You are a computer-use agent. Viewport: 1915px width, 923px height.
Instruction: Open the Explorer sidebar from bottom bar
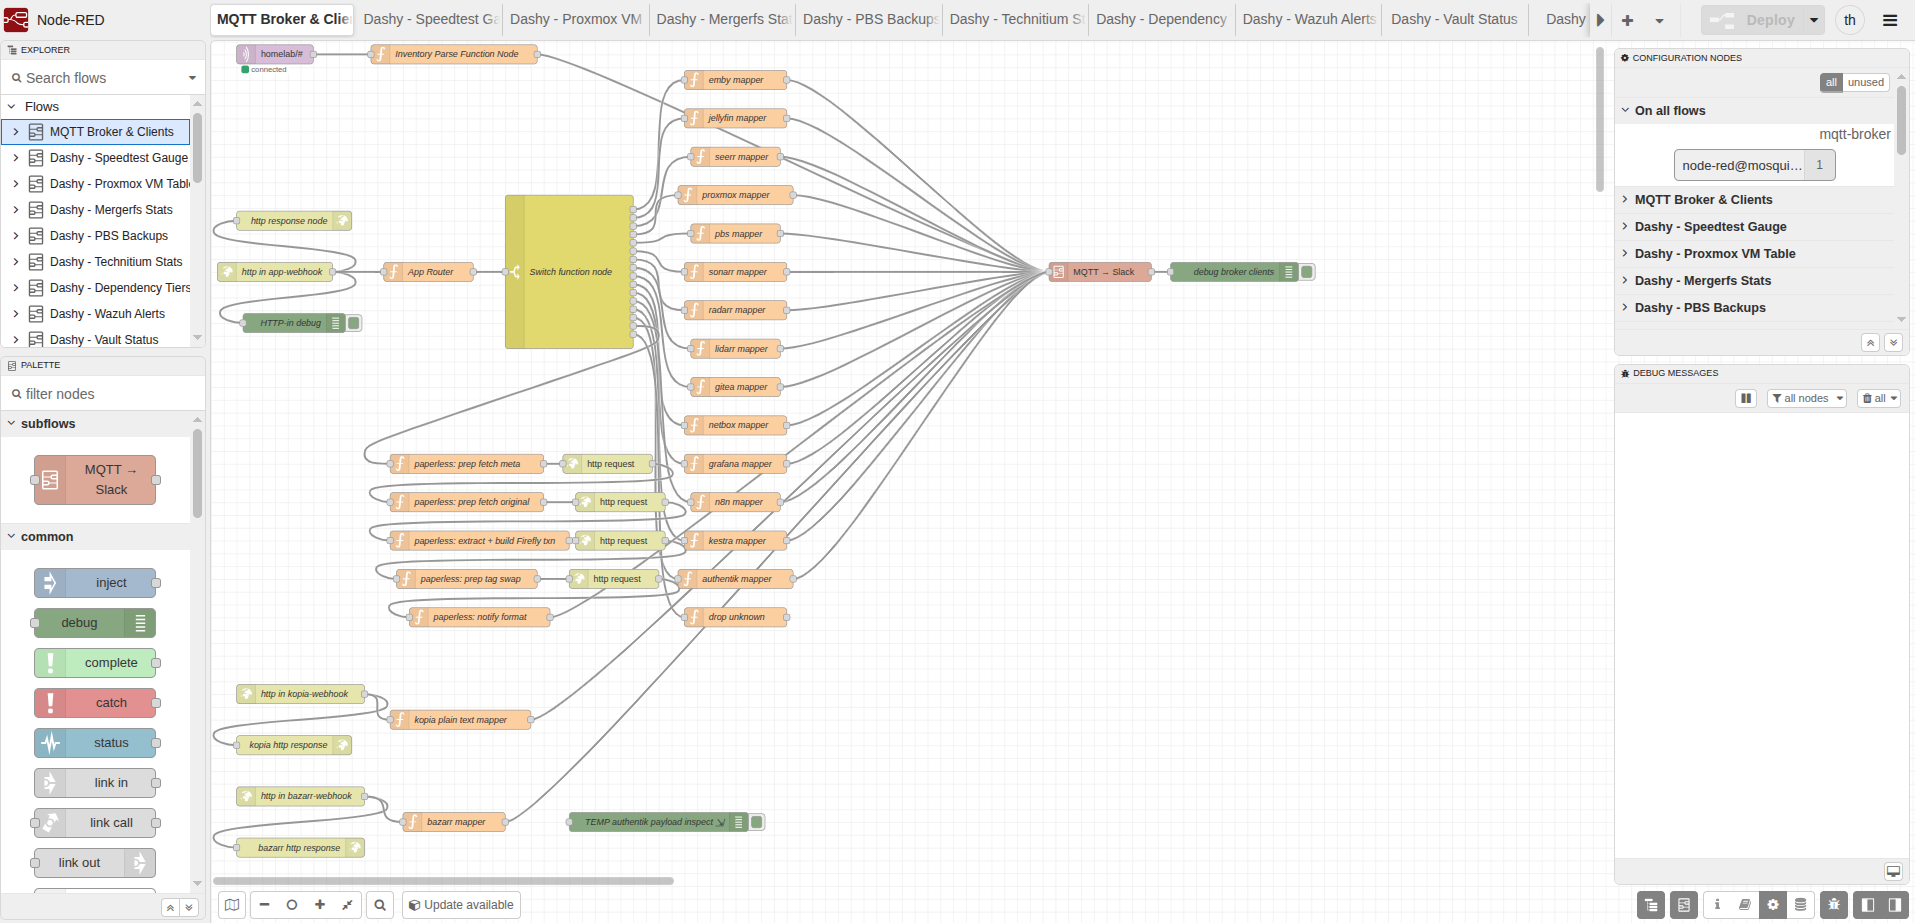pyautogui.click(x=1651, y=905)
